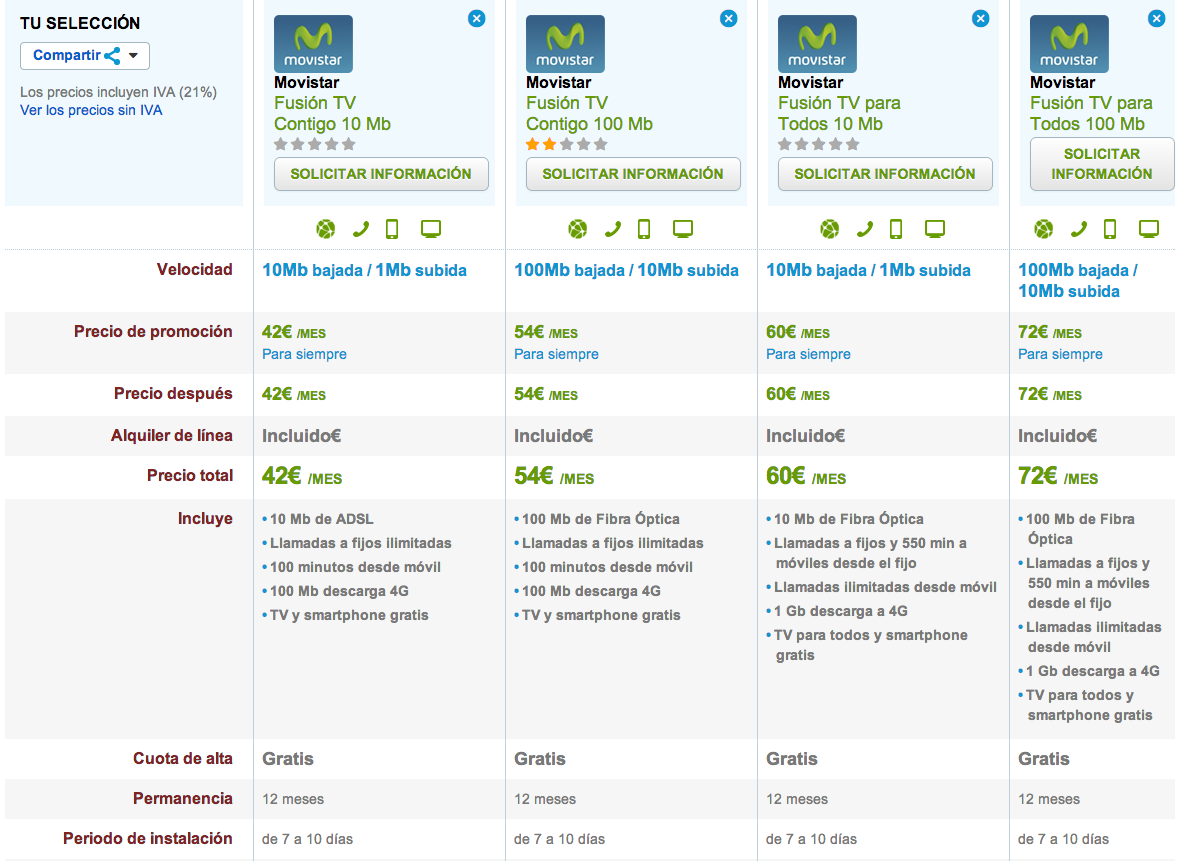
Task: Click Solicitar Información for Todos 10 Mb
Action: coord(885,174)
